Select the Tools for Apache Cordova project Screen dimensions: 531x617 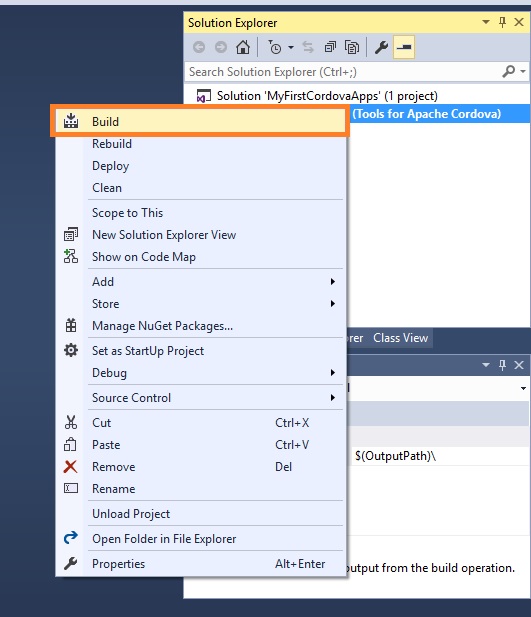click(439, 114)
